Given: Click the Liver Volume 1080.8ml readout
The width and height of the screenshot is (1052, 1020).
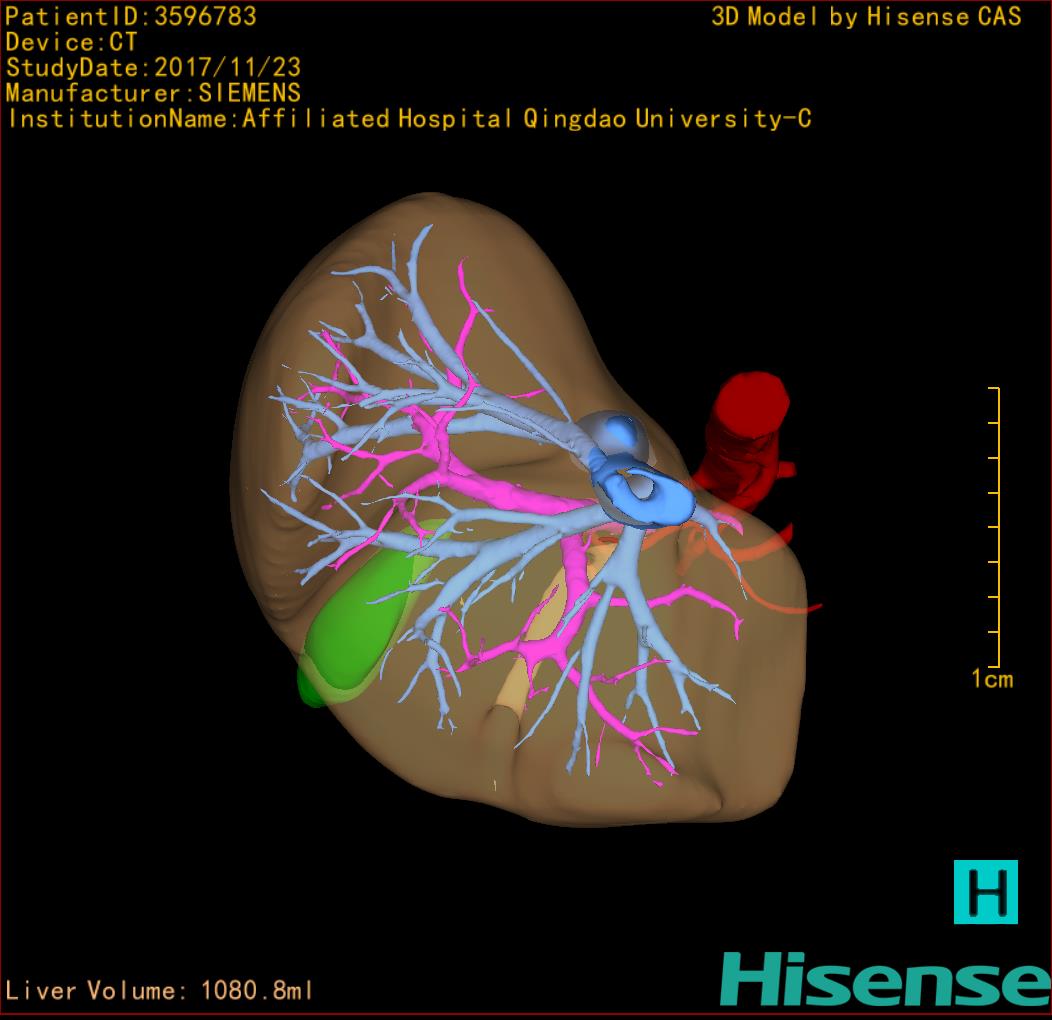Looking at the screenshot, I should point(160,991).
